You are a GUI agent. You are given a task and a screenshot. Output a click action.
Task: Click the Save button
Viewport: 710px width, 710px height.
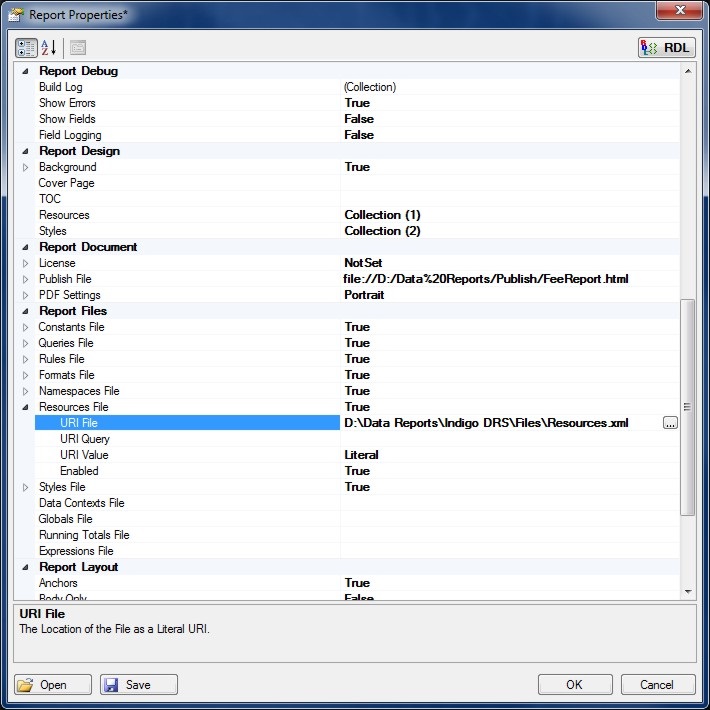point(139,685)
